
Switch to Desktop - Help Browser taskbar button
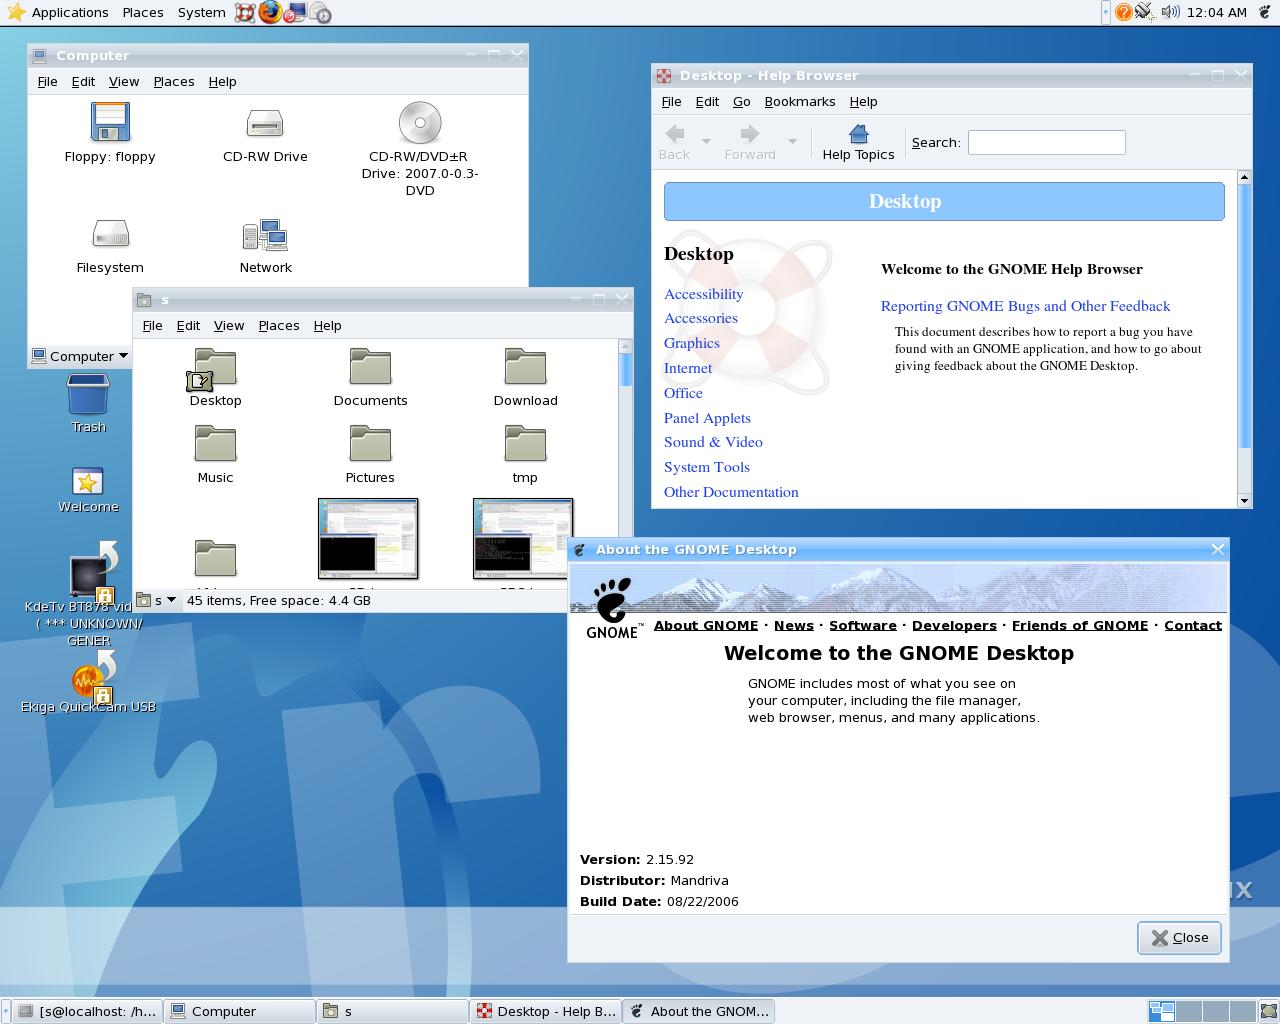[x=546, y=1011]
